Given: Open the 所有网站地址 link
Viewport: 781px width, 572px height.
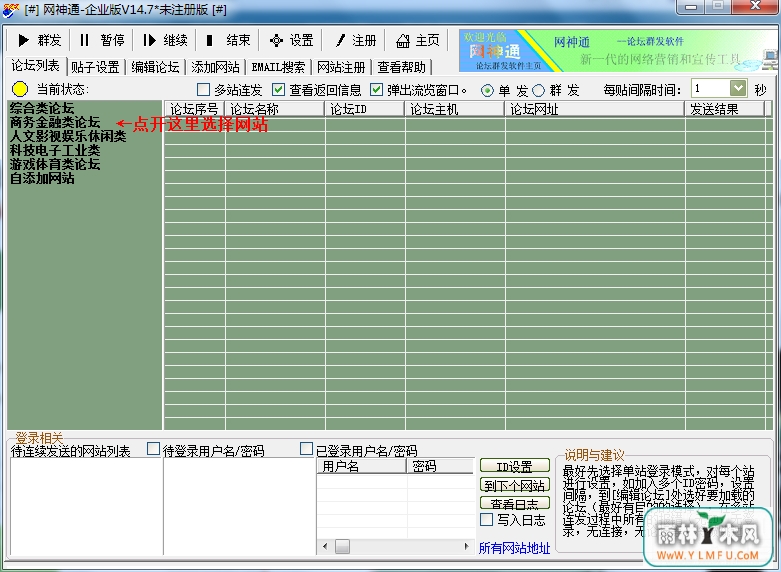Looking at the screenshot, I should point(515,548).
